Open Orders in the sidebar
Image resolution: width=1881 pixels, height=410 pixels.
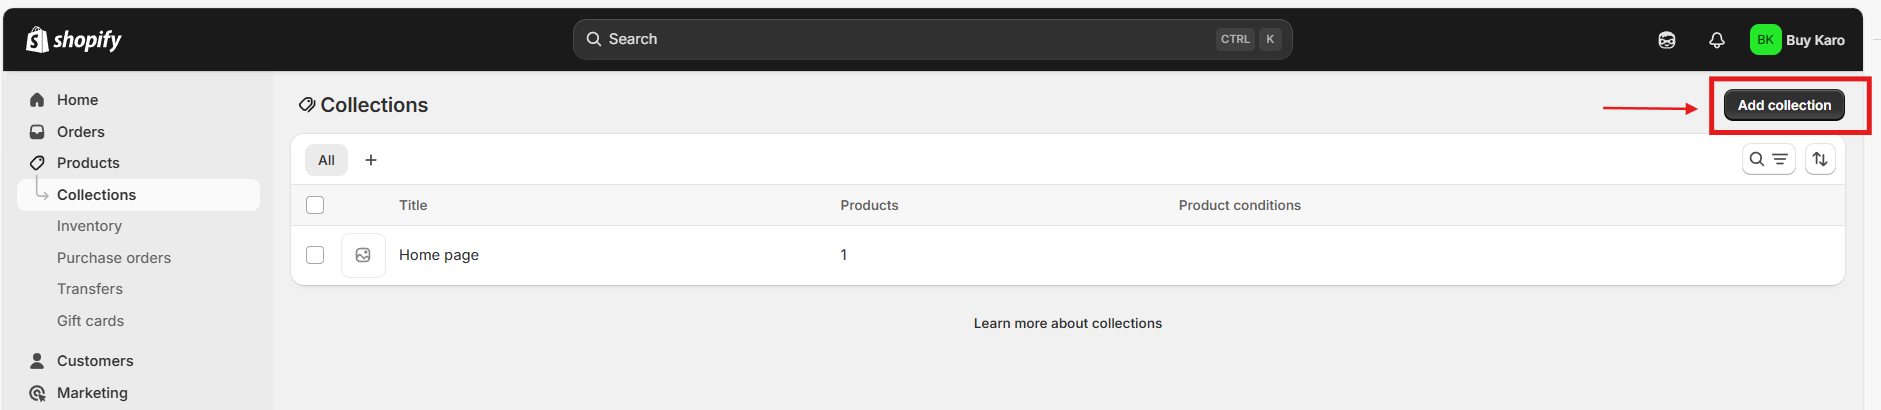80,132
